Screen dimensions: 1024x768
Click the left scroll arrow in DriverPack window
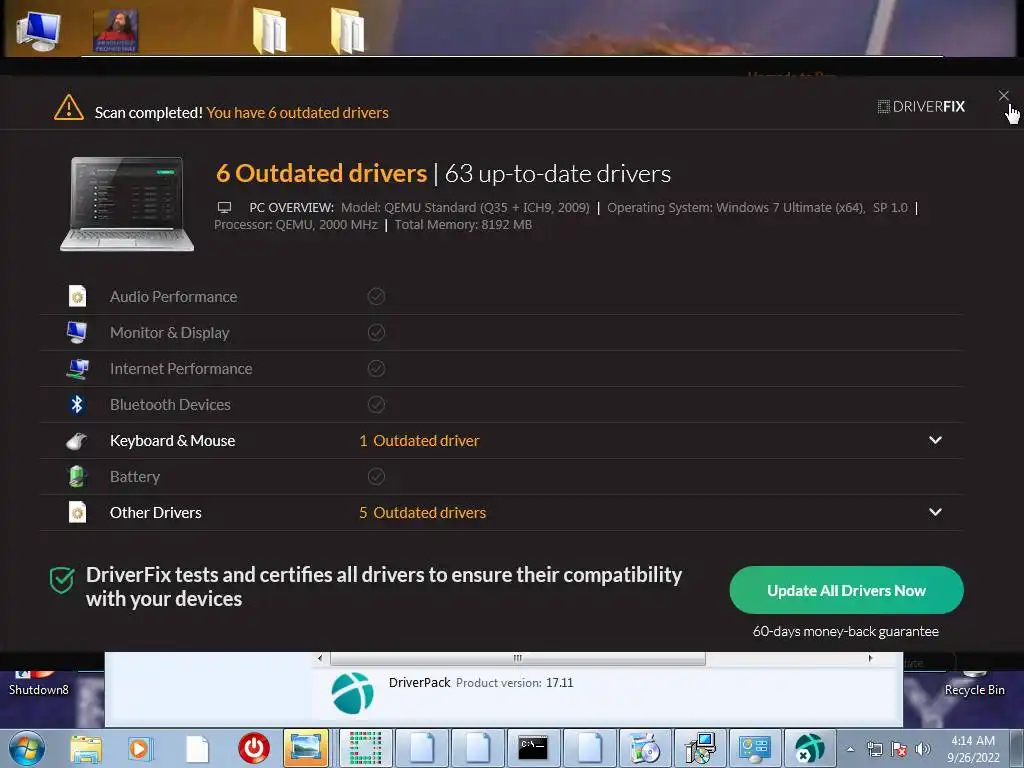click(320, 658)
